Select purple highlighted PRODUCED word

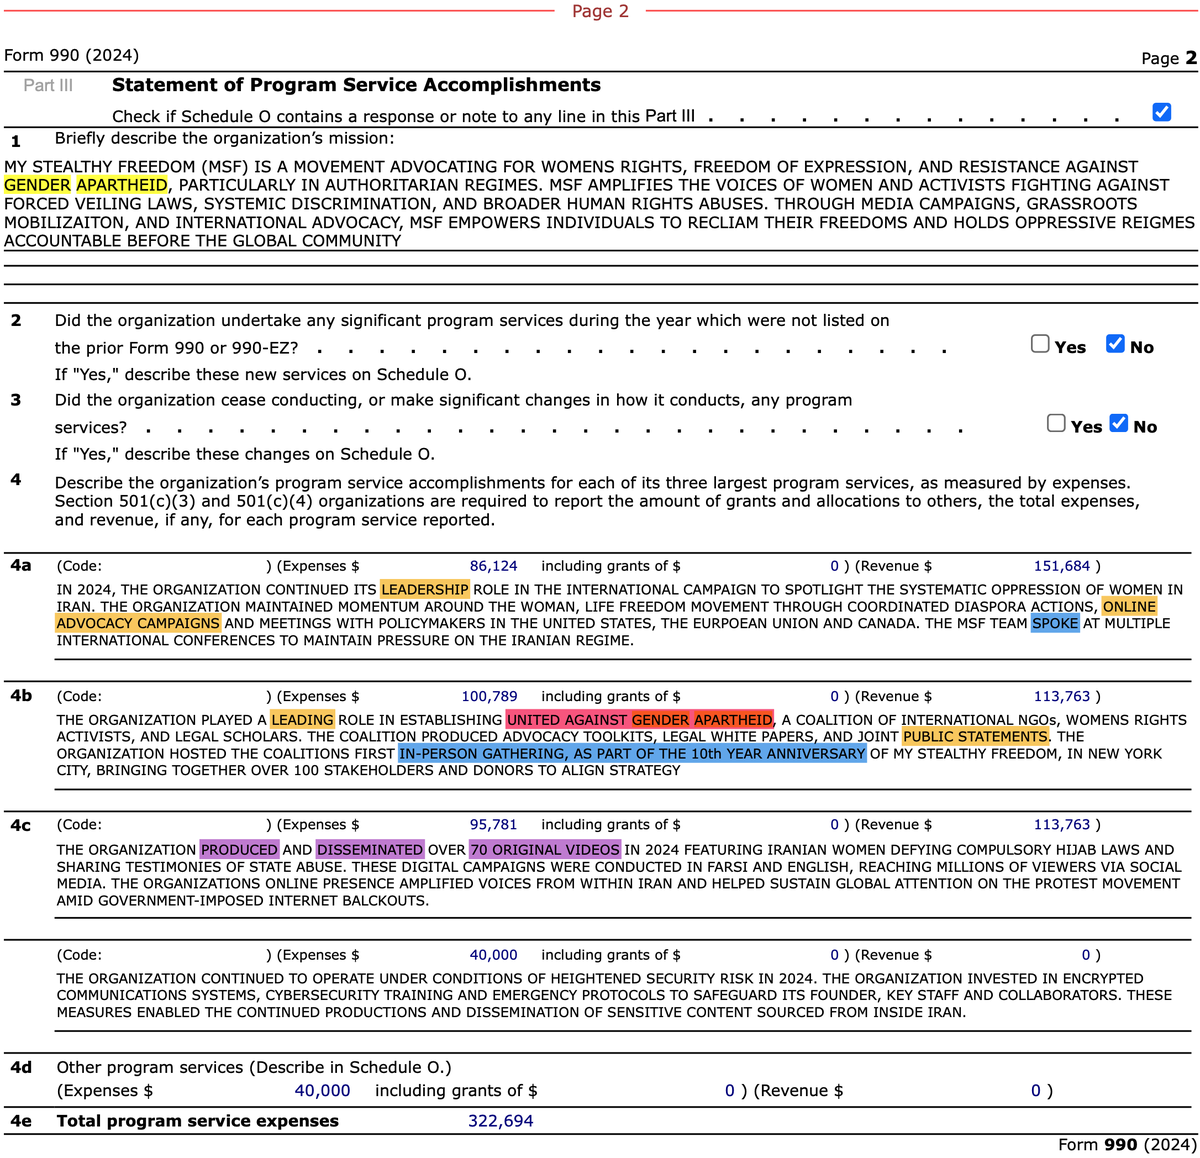[x=239, y=850]
